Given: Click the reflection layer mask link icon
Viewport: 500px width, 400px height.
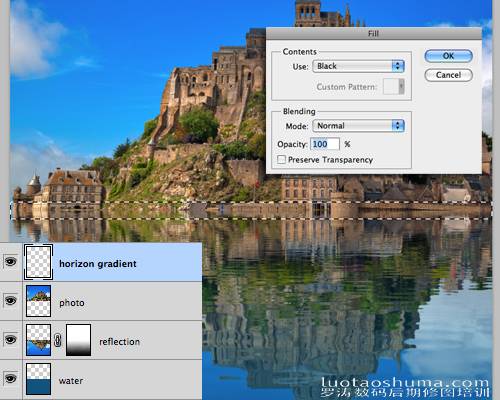Looking at the screenshot, I should pyautogui.click(x=58, y=340).
